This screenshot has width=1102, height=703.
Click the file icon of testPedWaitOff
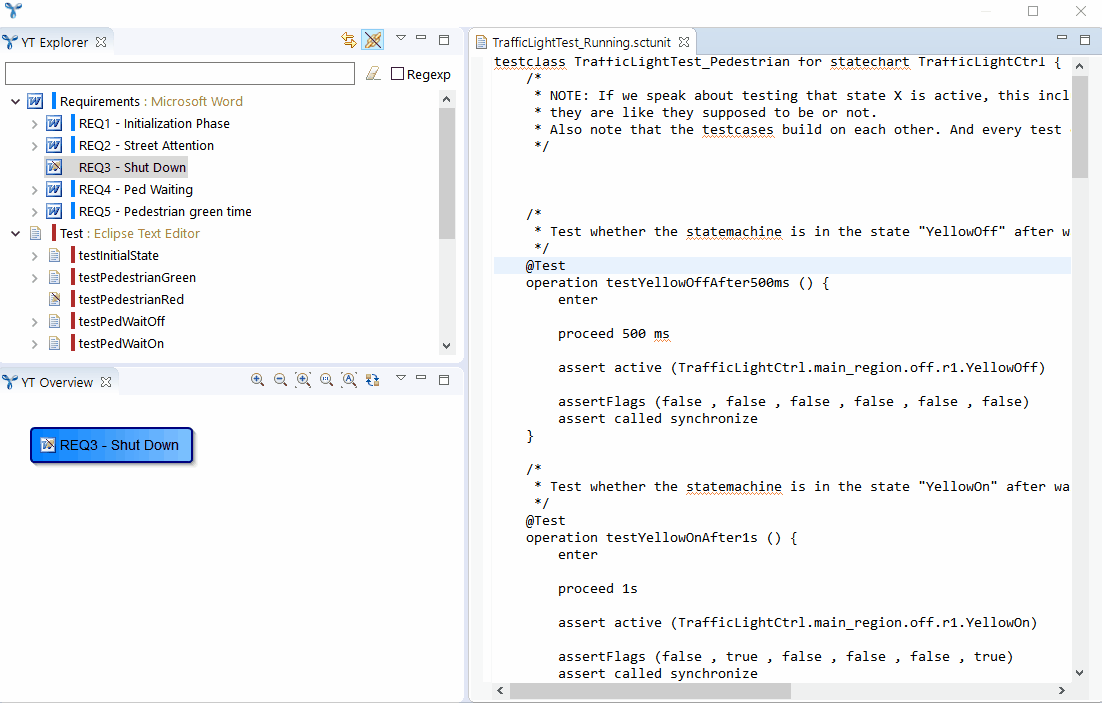click(x=54, y=321)
